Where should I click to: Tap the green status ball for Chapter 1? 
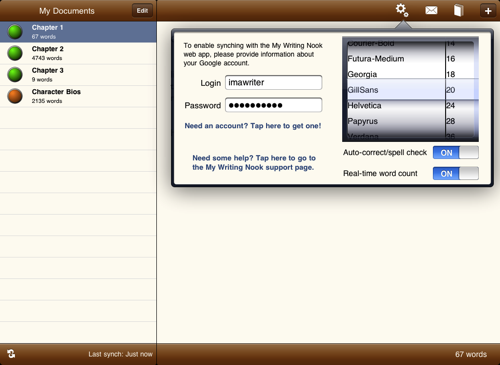pyautogui.click(x=15, y=32)
